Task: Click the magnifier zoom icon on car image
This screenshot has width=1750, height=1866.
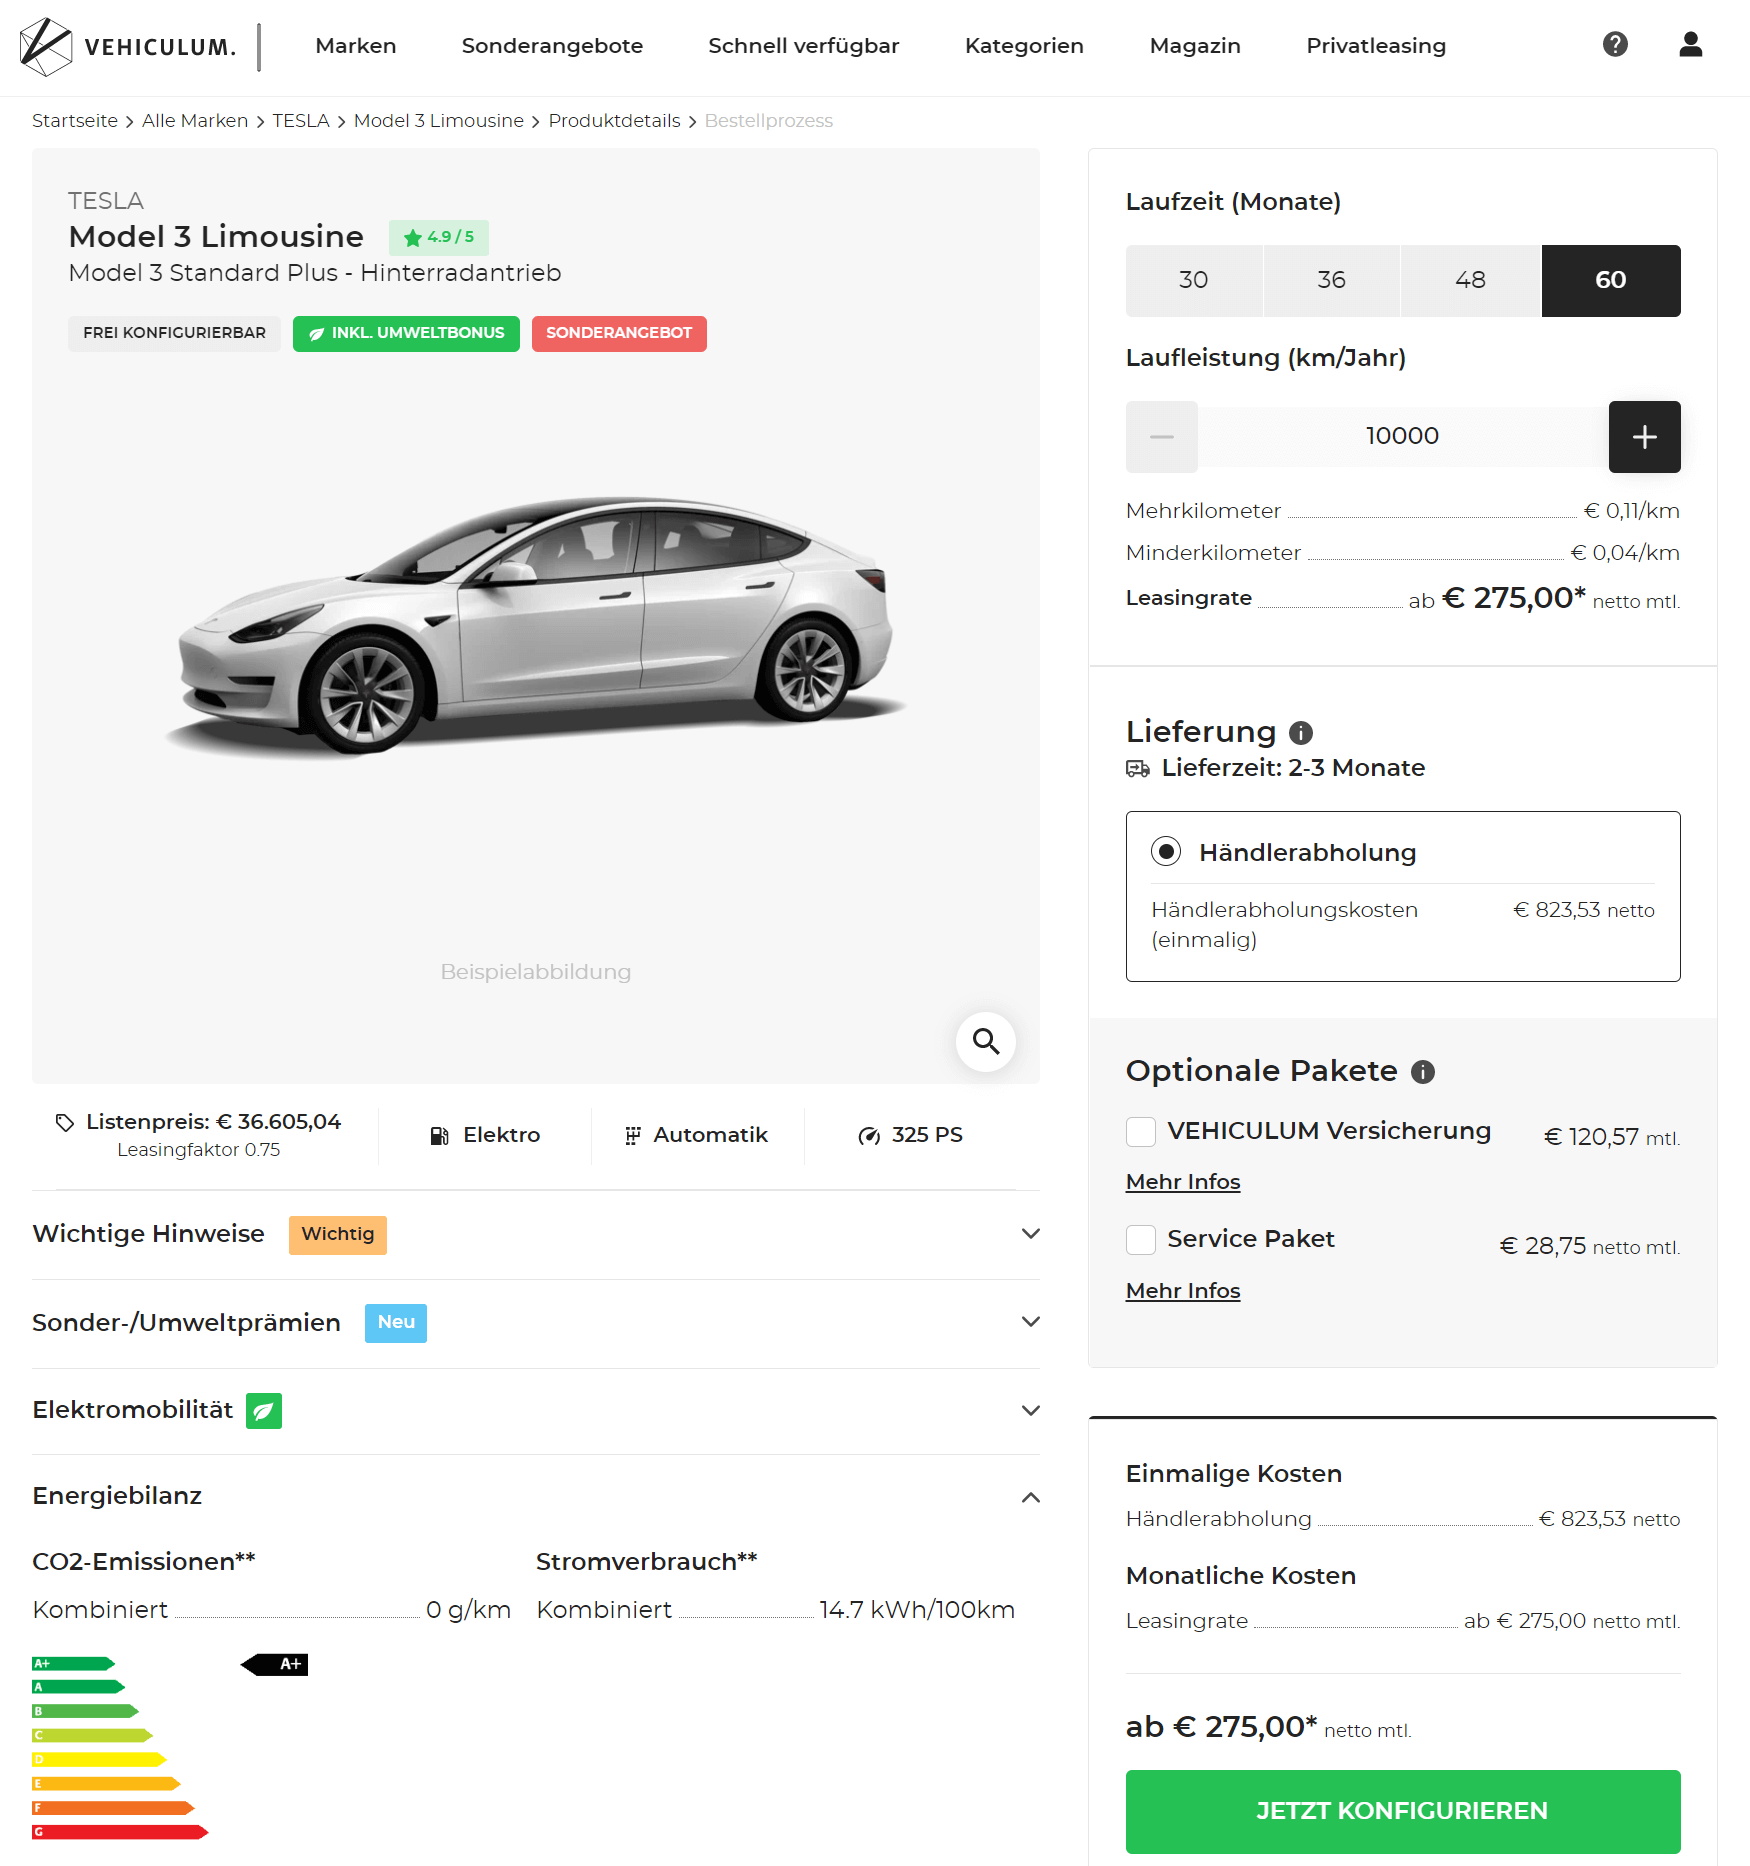Action: [x=986, y=1041]
